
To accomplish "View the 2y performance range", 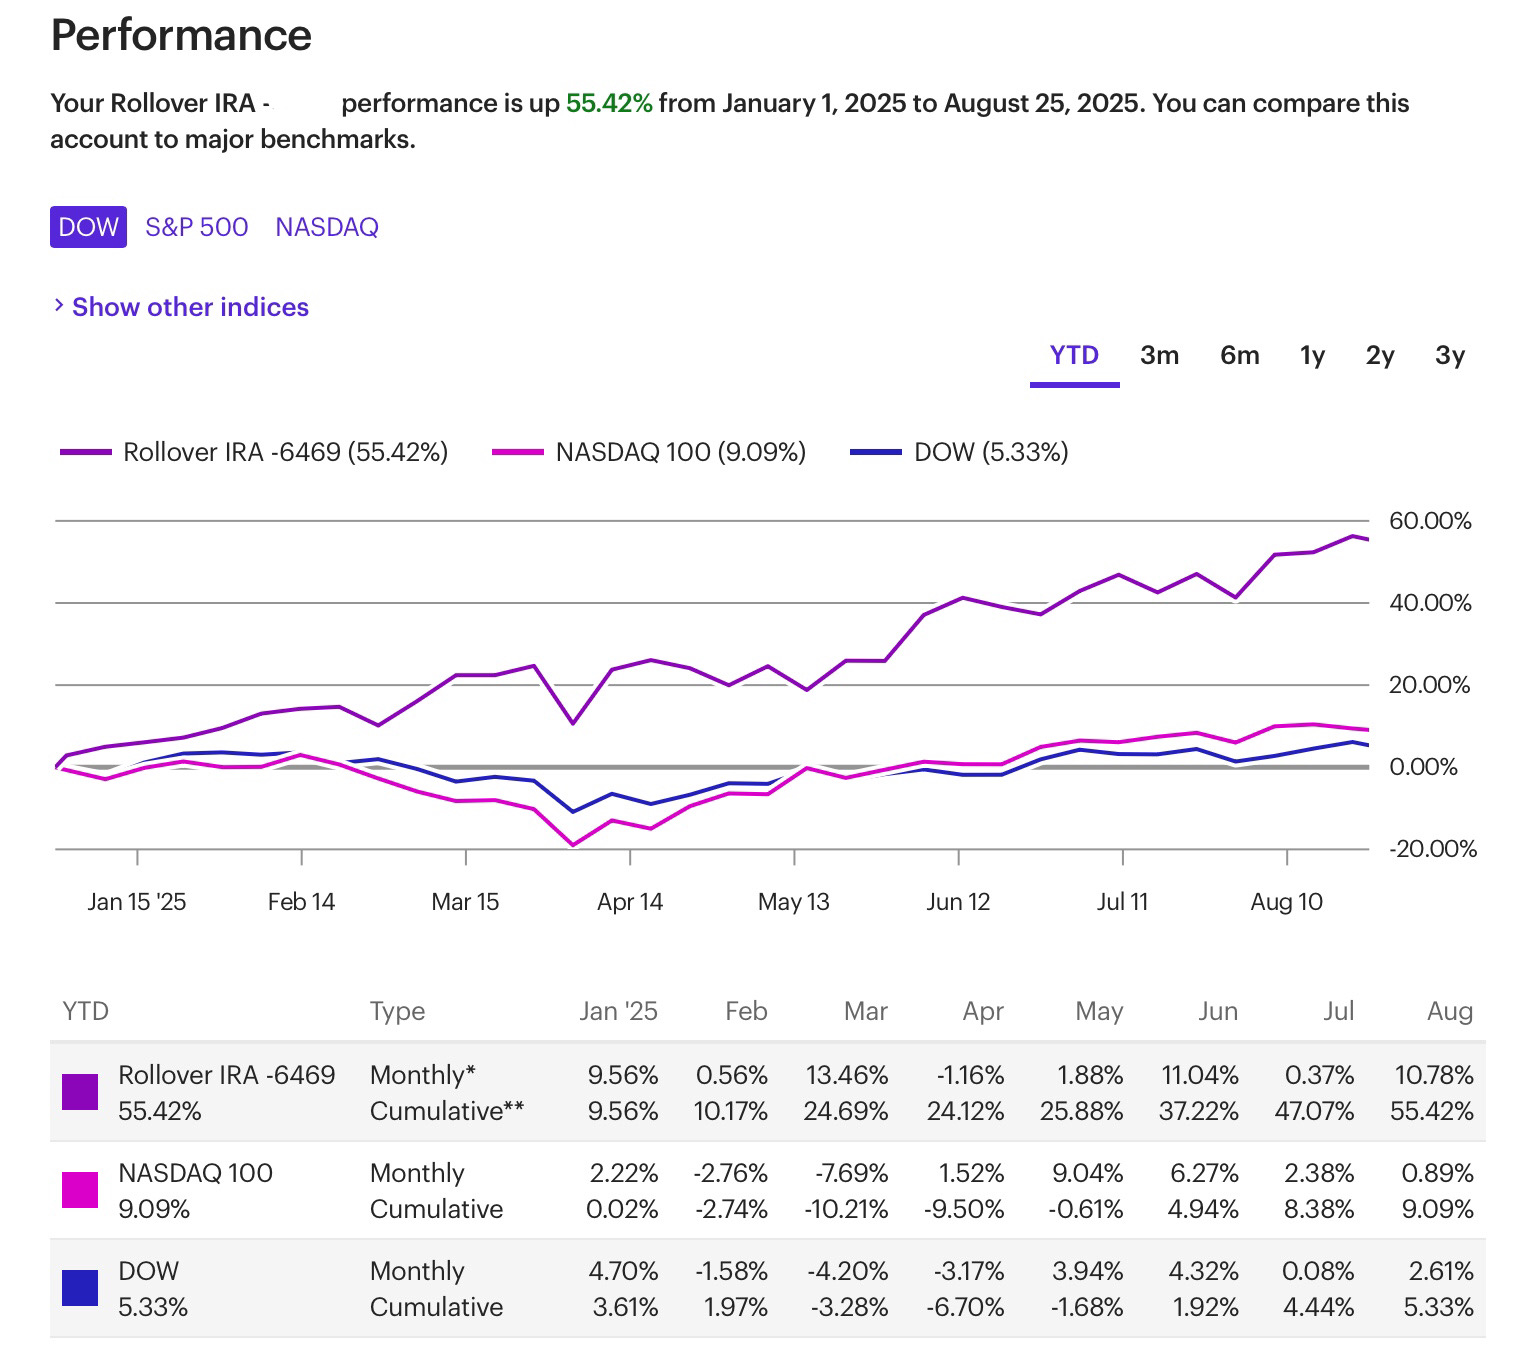I will click(1380, 355).
